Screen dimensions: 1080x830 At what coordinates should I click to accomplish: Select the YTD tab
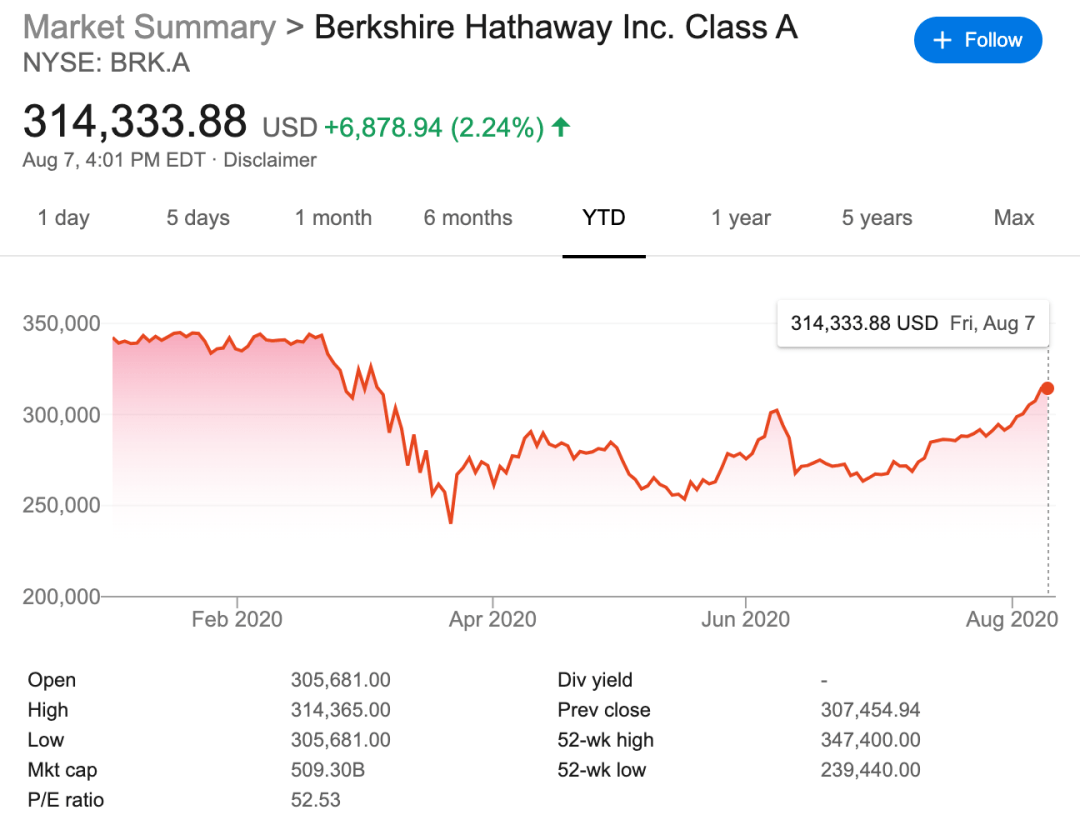coord(603,218)
